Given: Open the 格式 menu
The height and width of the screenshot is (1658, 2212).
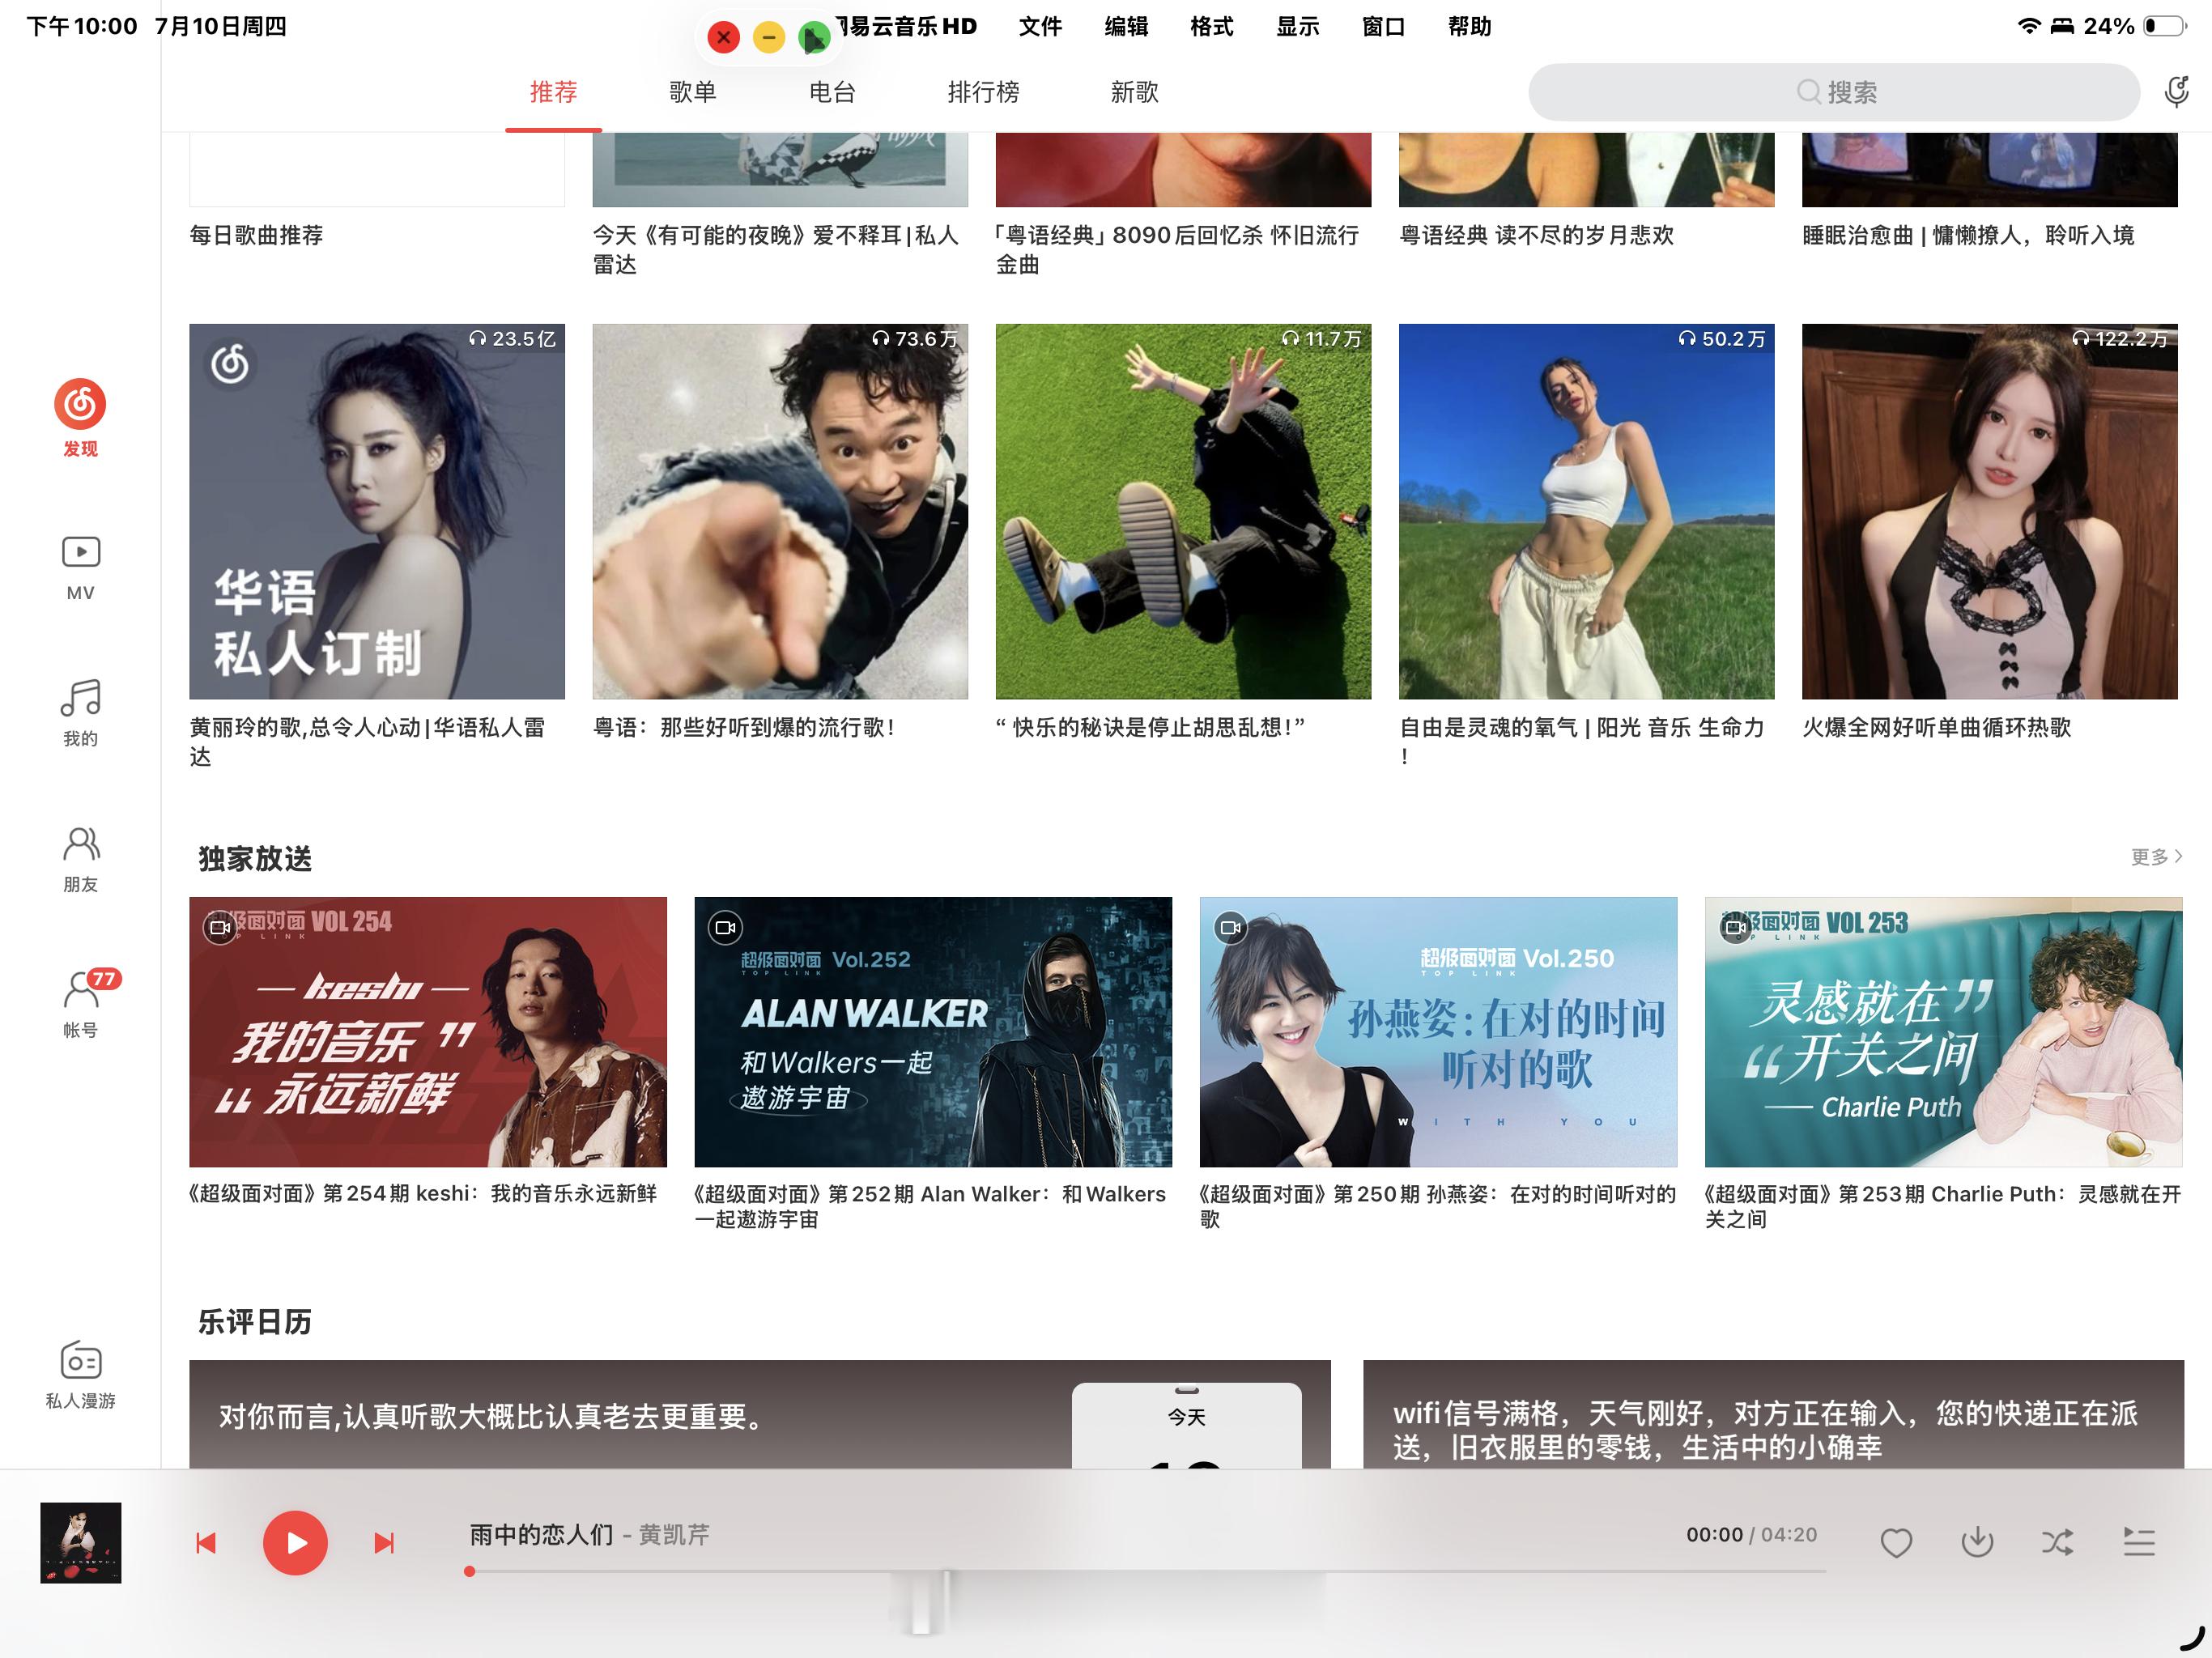Looking at the screenshot, I should (x=1212, y=26).
